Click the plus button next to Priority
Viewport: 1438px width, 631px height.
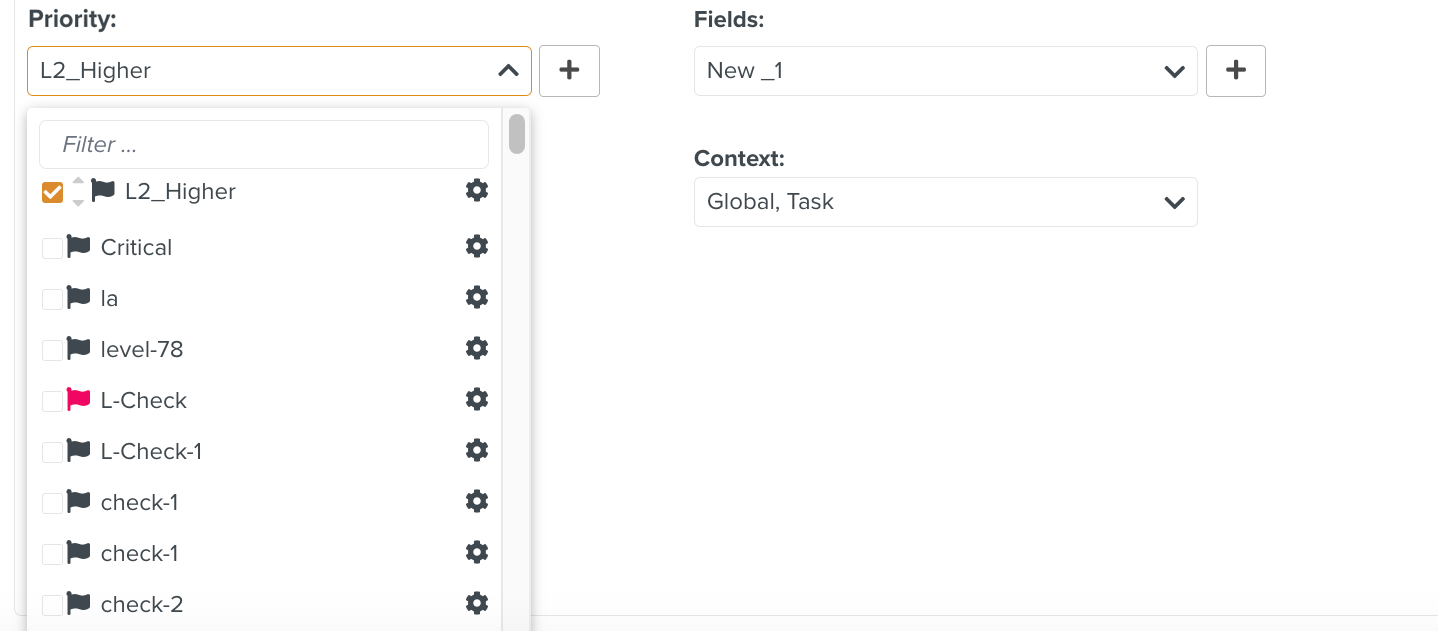coord(569,71)
